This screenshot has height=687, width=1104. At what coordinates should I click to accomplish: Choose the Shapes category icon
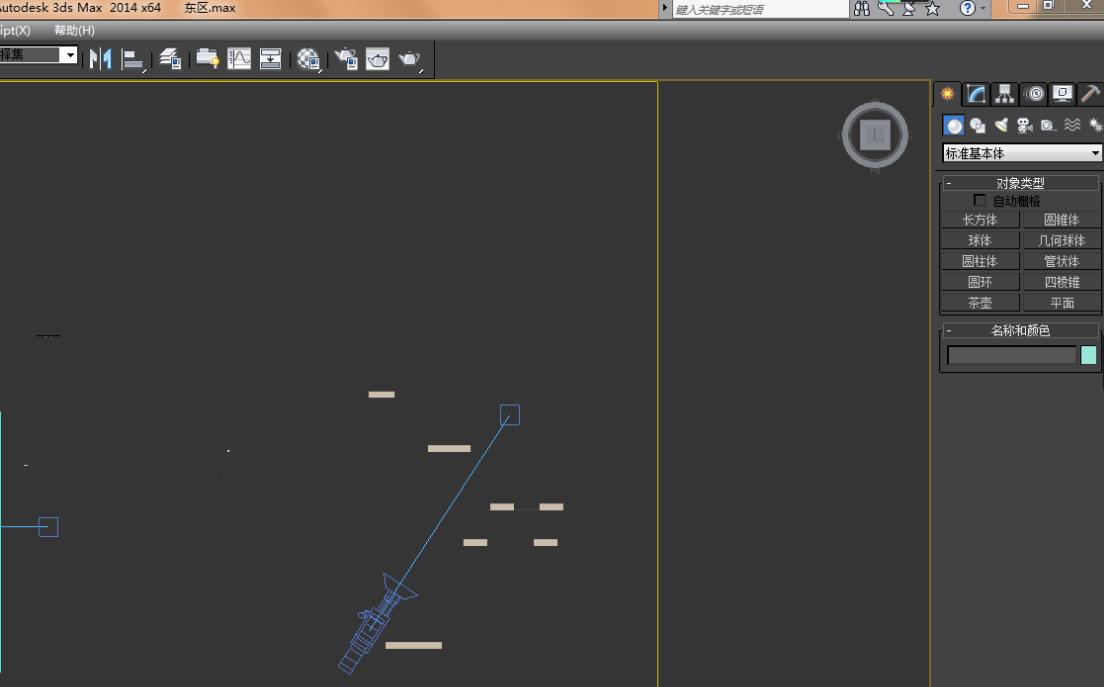pyautogui.click(x=977, y=125)
